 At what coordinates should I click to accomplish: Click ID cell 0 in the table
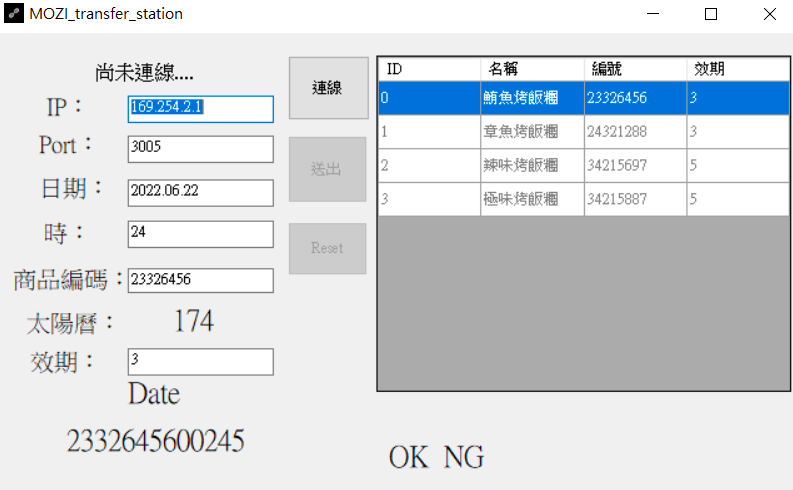429,98
